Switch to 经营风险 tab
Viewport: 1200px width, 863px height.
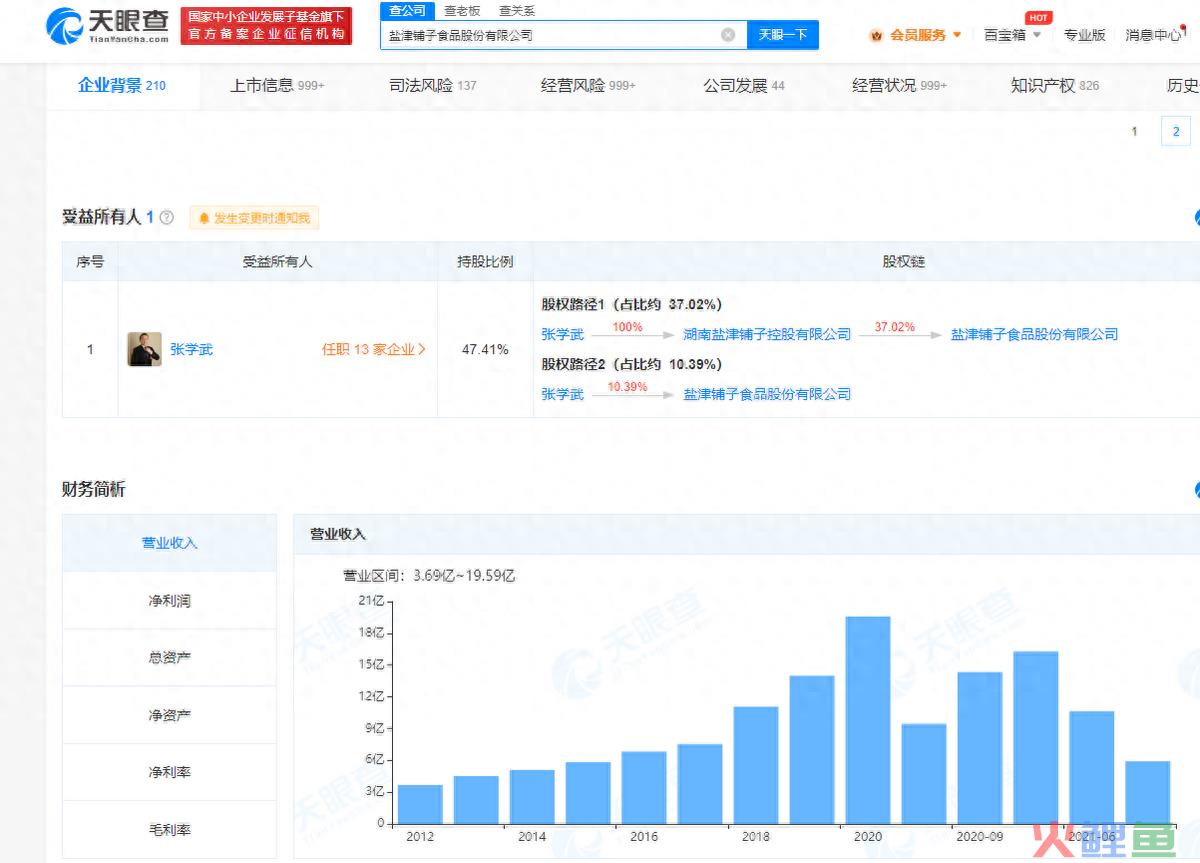(588, 86)
